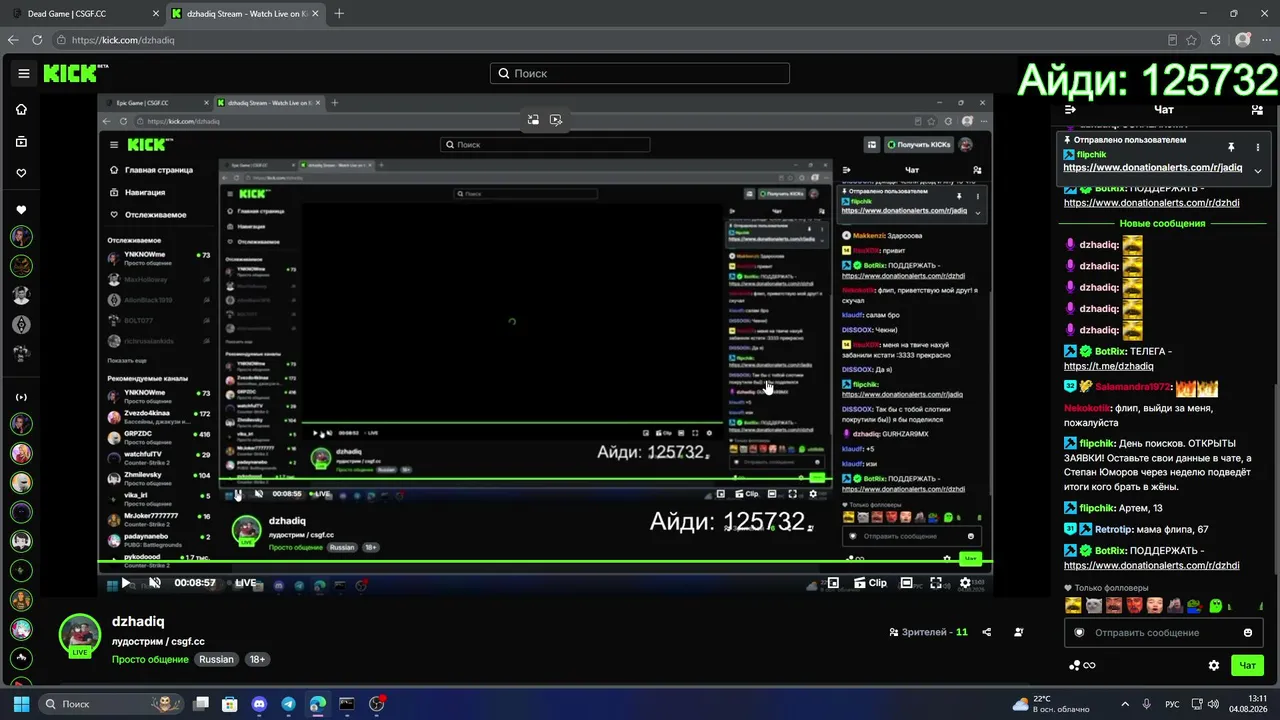Unpin the pinned chat message

pos(1231,147)
